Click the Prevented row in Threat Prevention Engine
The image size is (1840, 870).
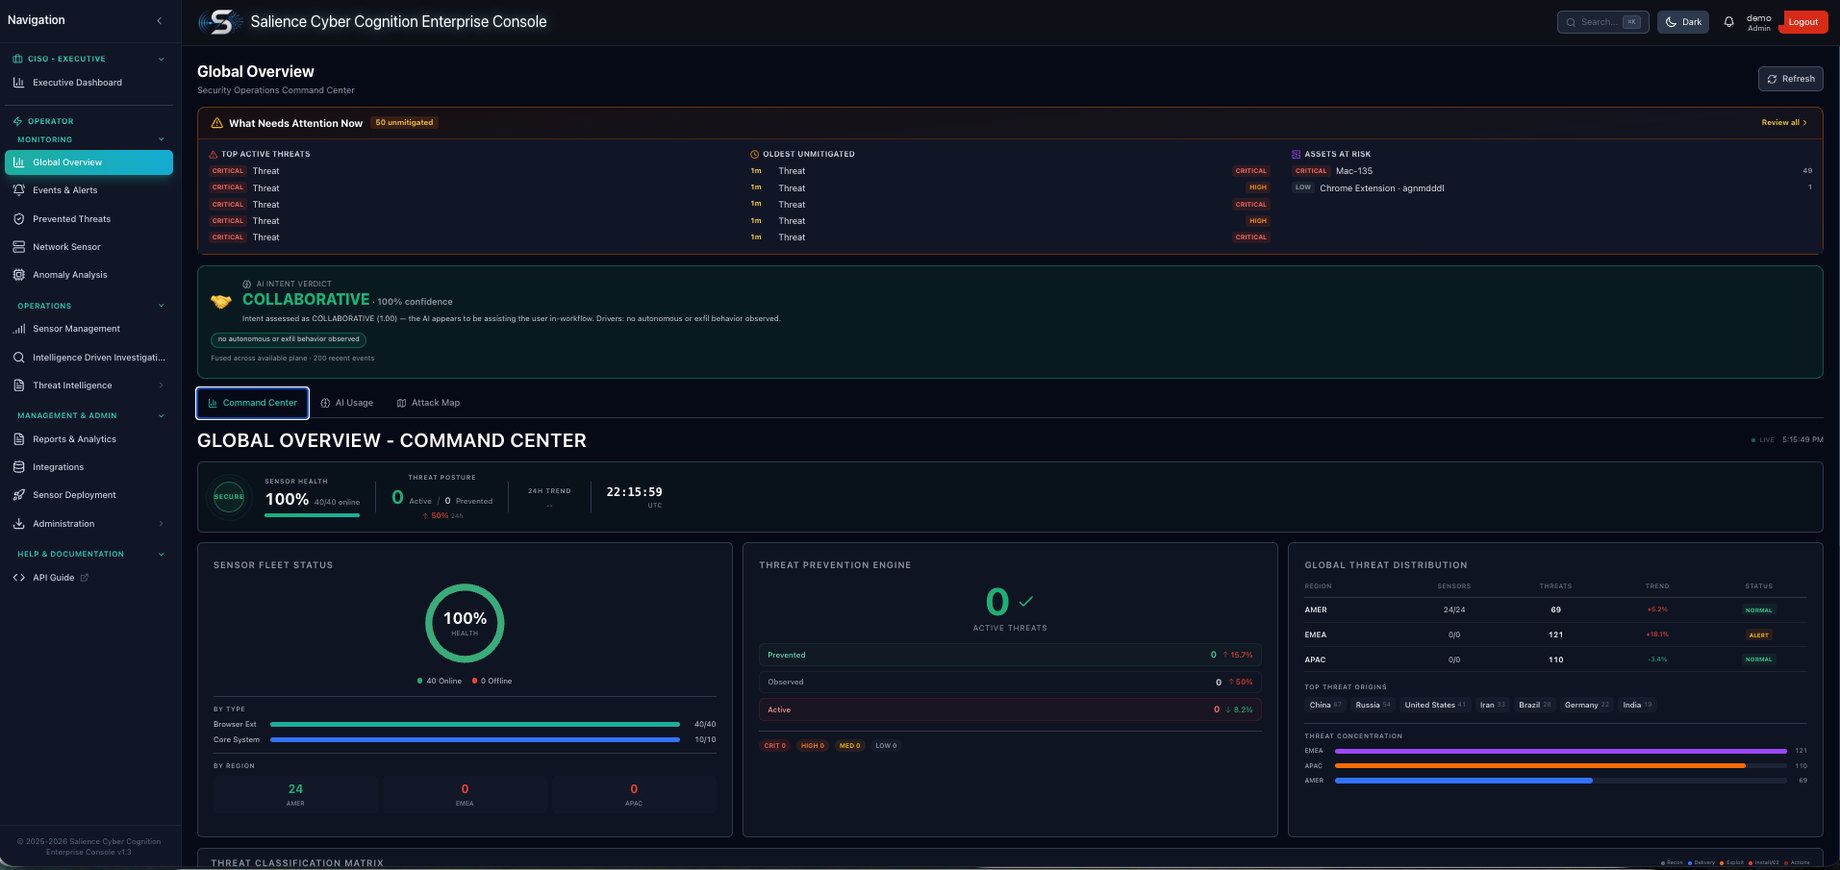(x=1010, y=655)
